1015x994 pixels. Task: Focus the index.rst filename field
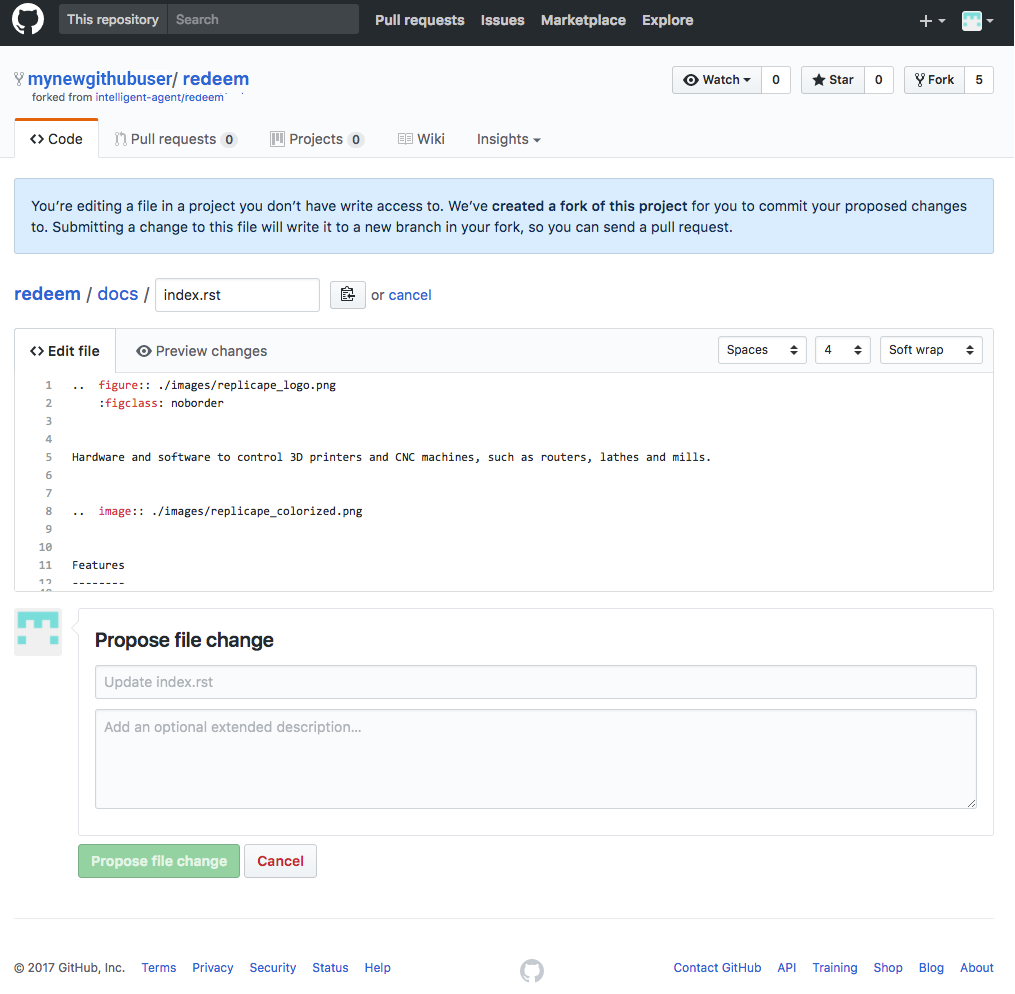pyautogui.click(x=238, y=295)
